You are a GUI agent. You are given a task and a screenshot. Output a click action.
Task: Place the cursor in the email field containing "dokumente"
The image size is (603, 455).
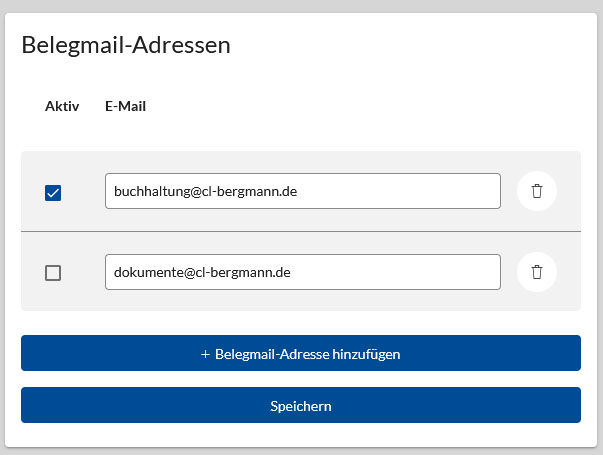tap(303, 272)
